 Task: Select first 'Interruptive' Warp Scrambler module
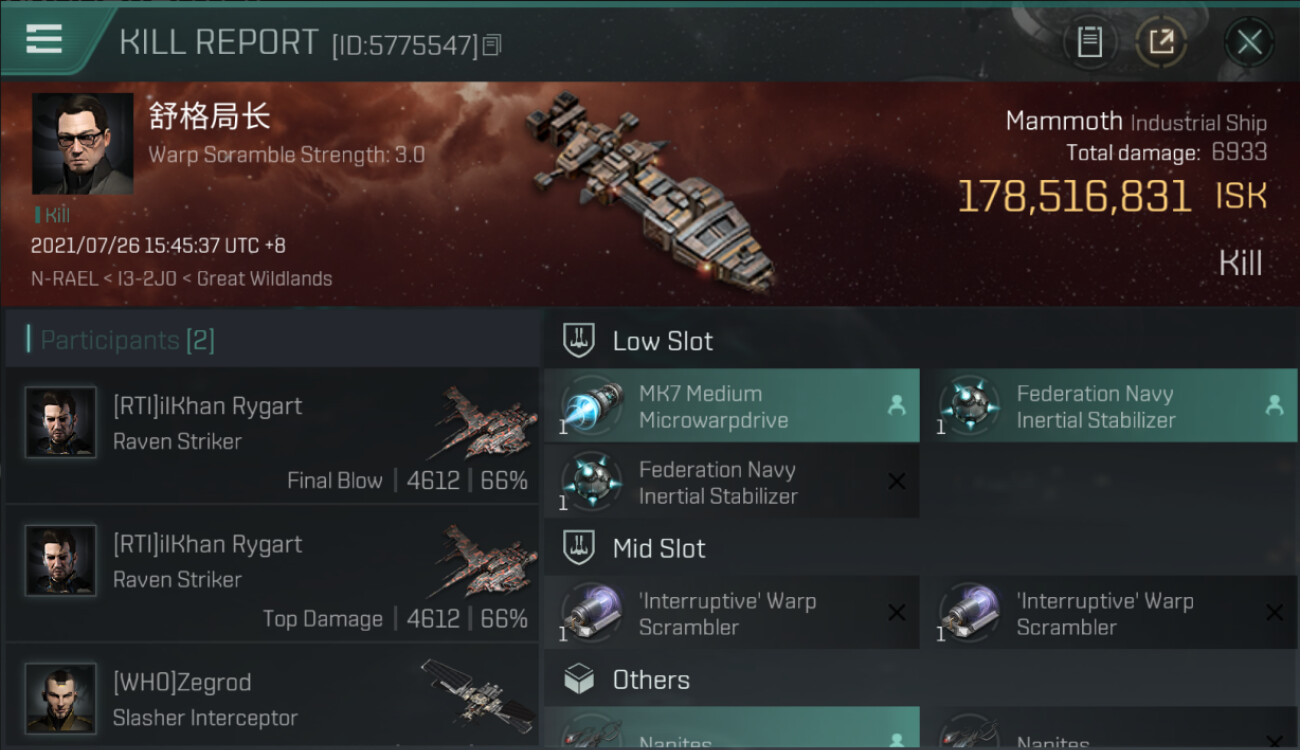[731, 613]
